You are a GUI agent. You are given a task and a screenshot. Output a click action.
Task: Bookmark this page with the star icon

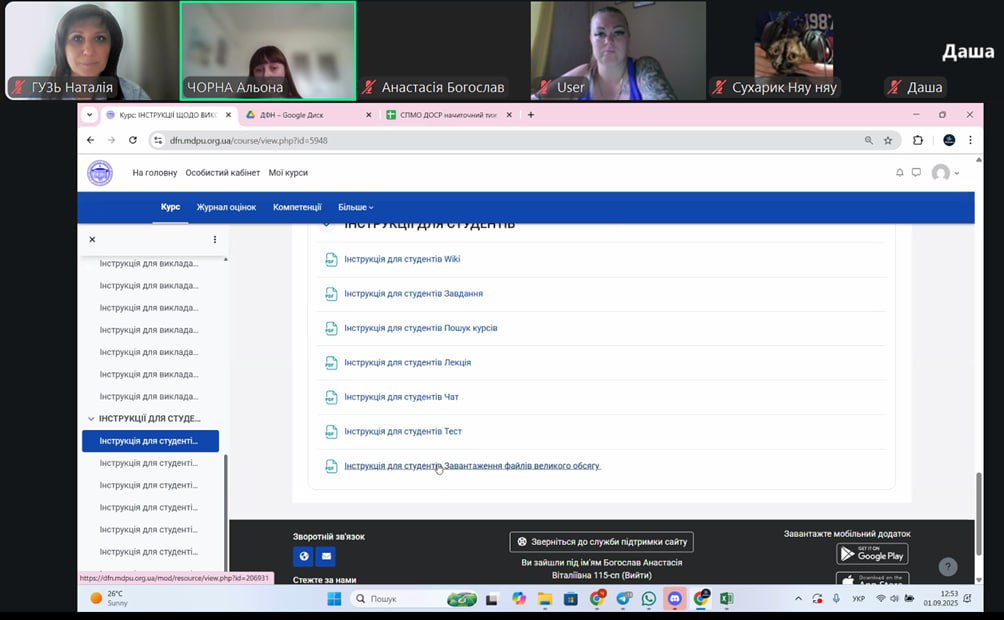887,140
